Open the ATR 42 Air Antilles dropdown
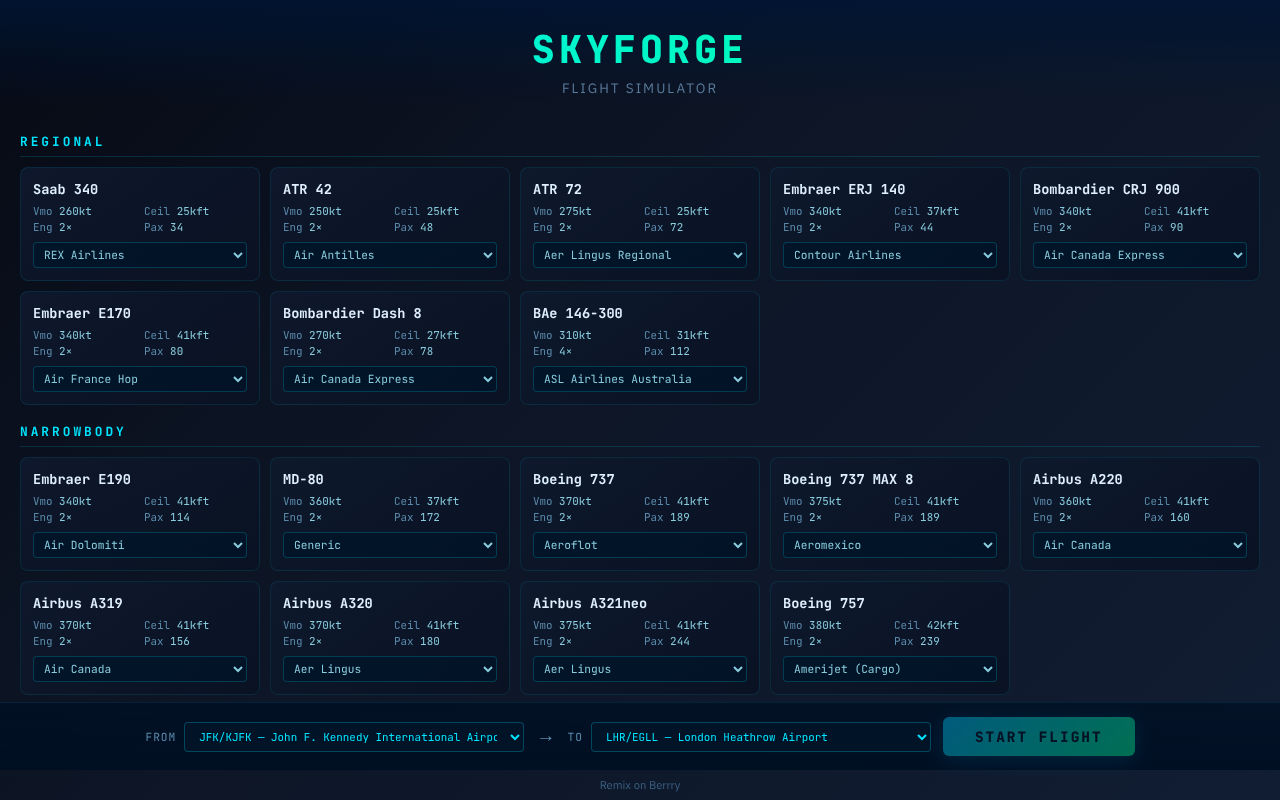1280x800 pixels. tap(390, 255)
